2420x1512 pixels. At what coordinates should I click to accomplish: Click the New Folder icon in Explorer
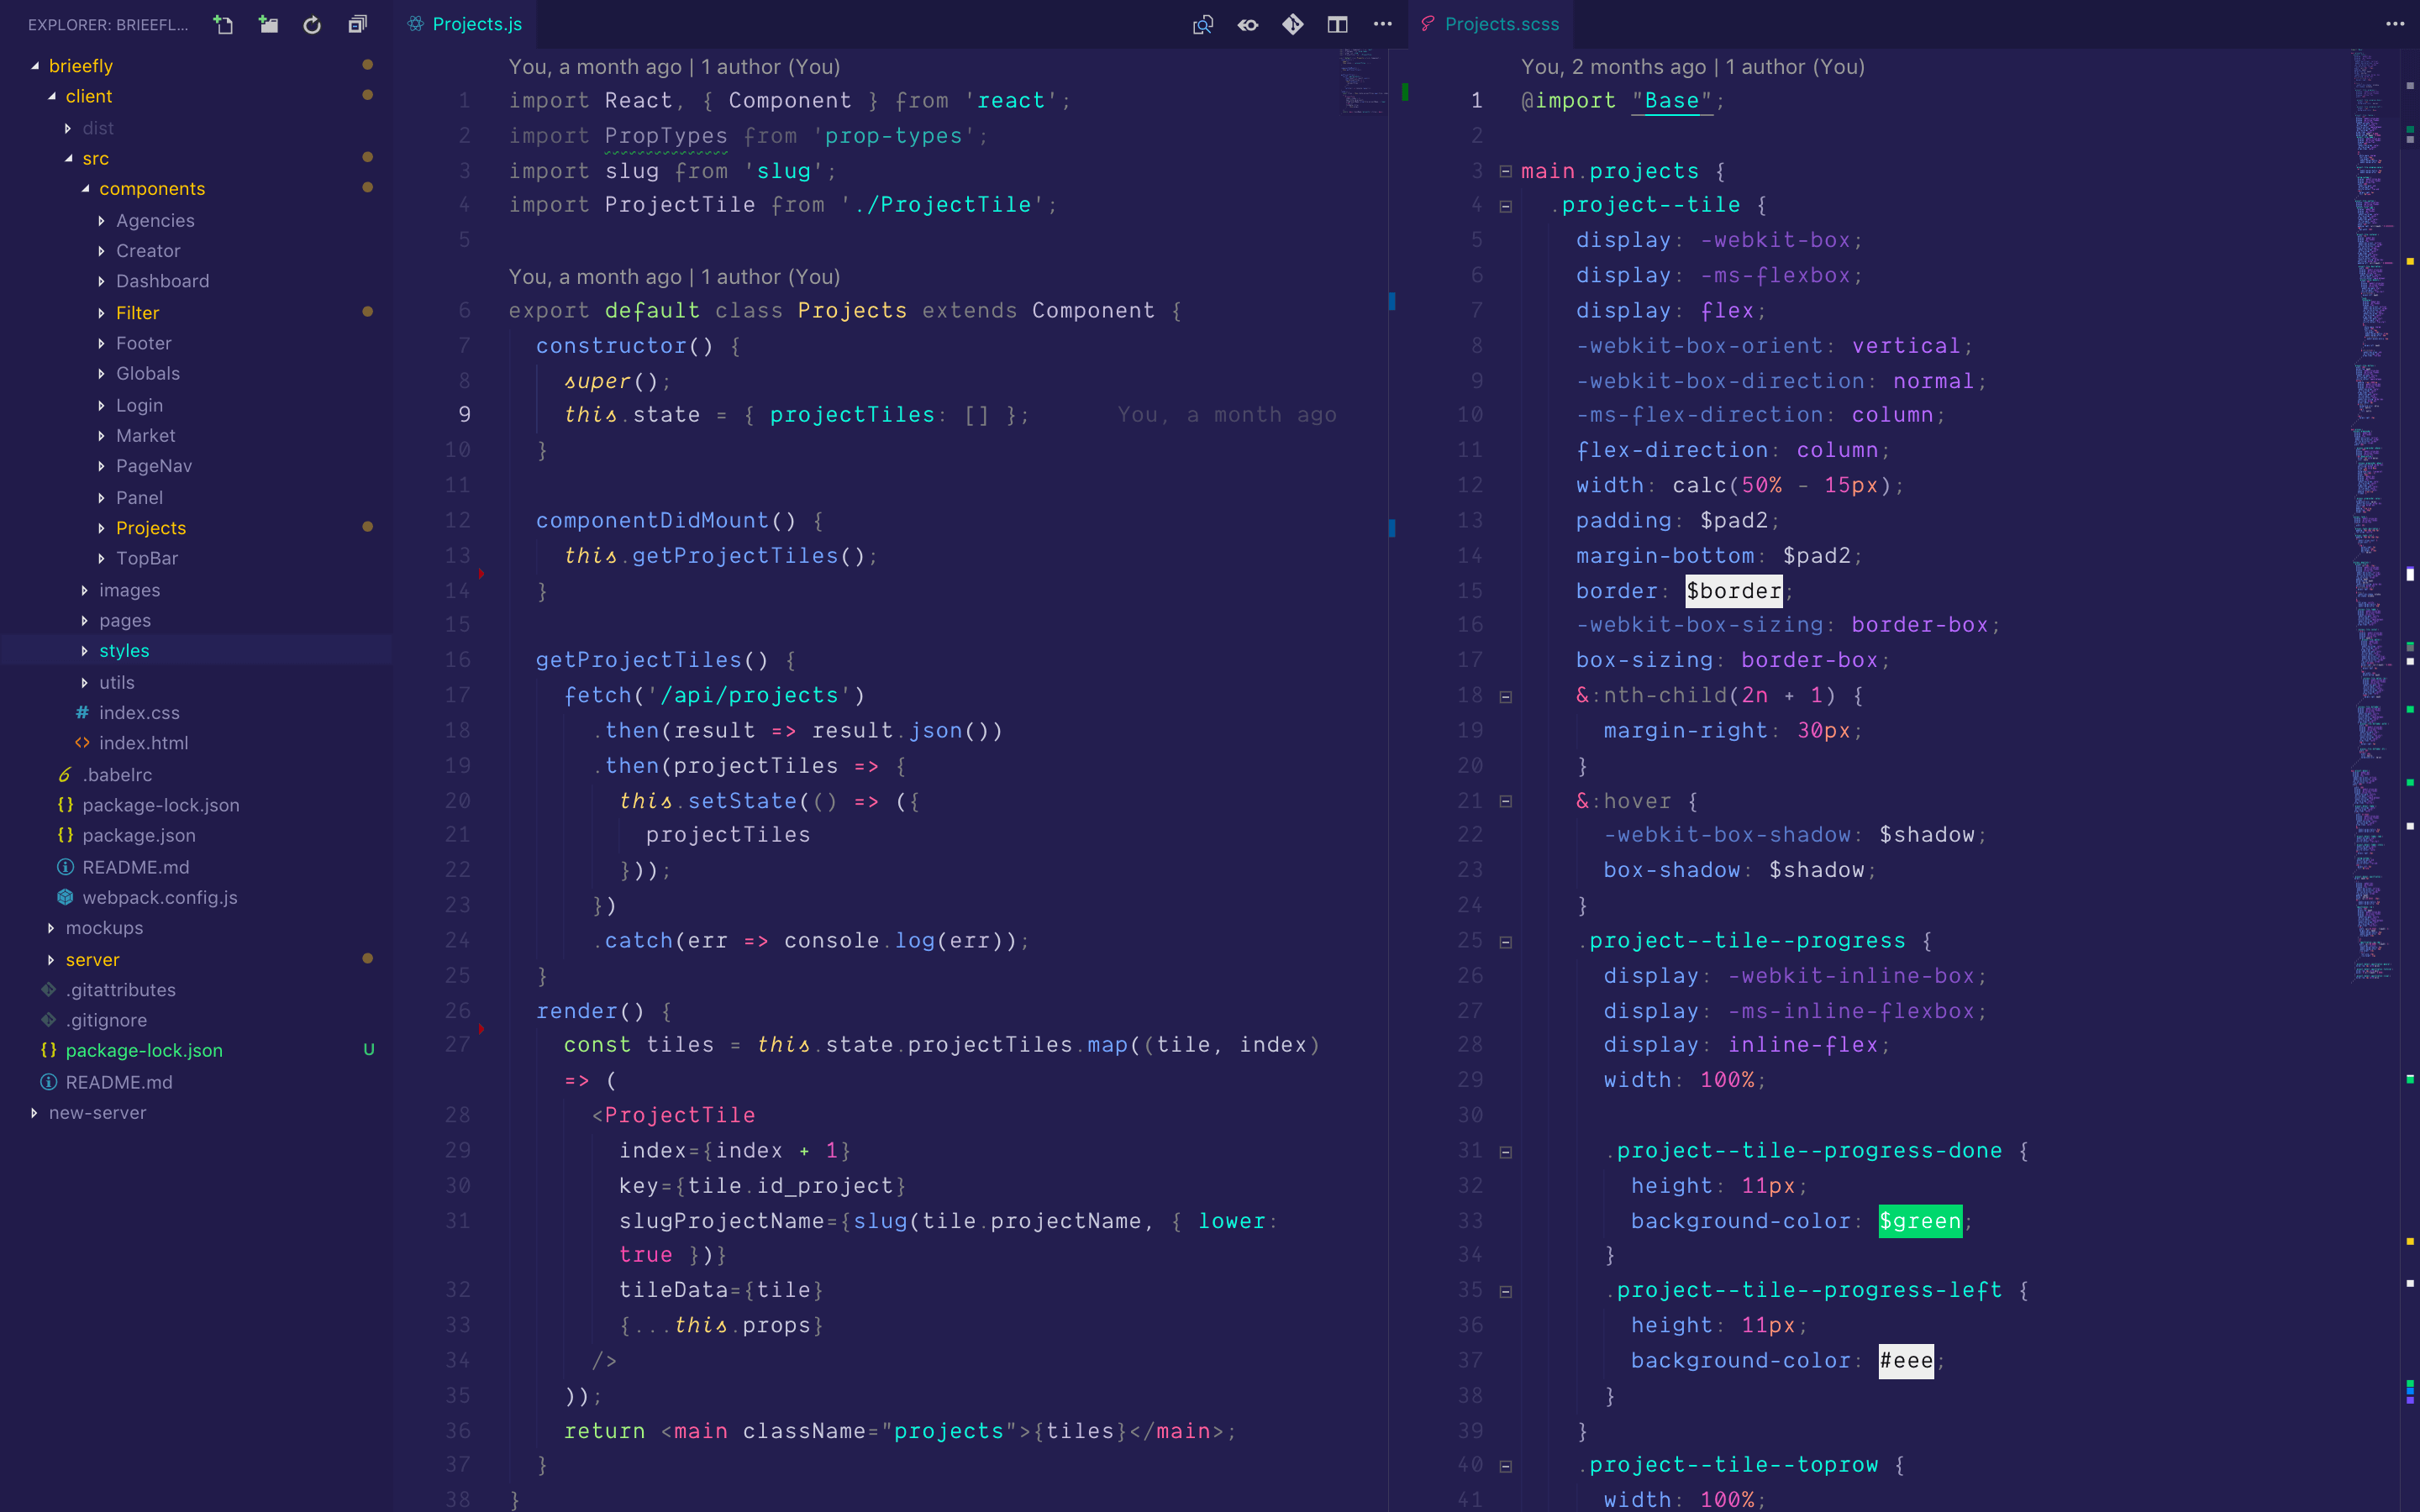coord(268,24)
